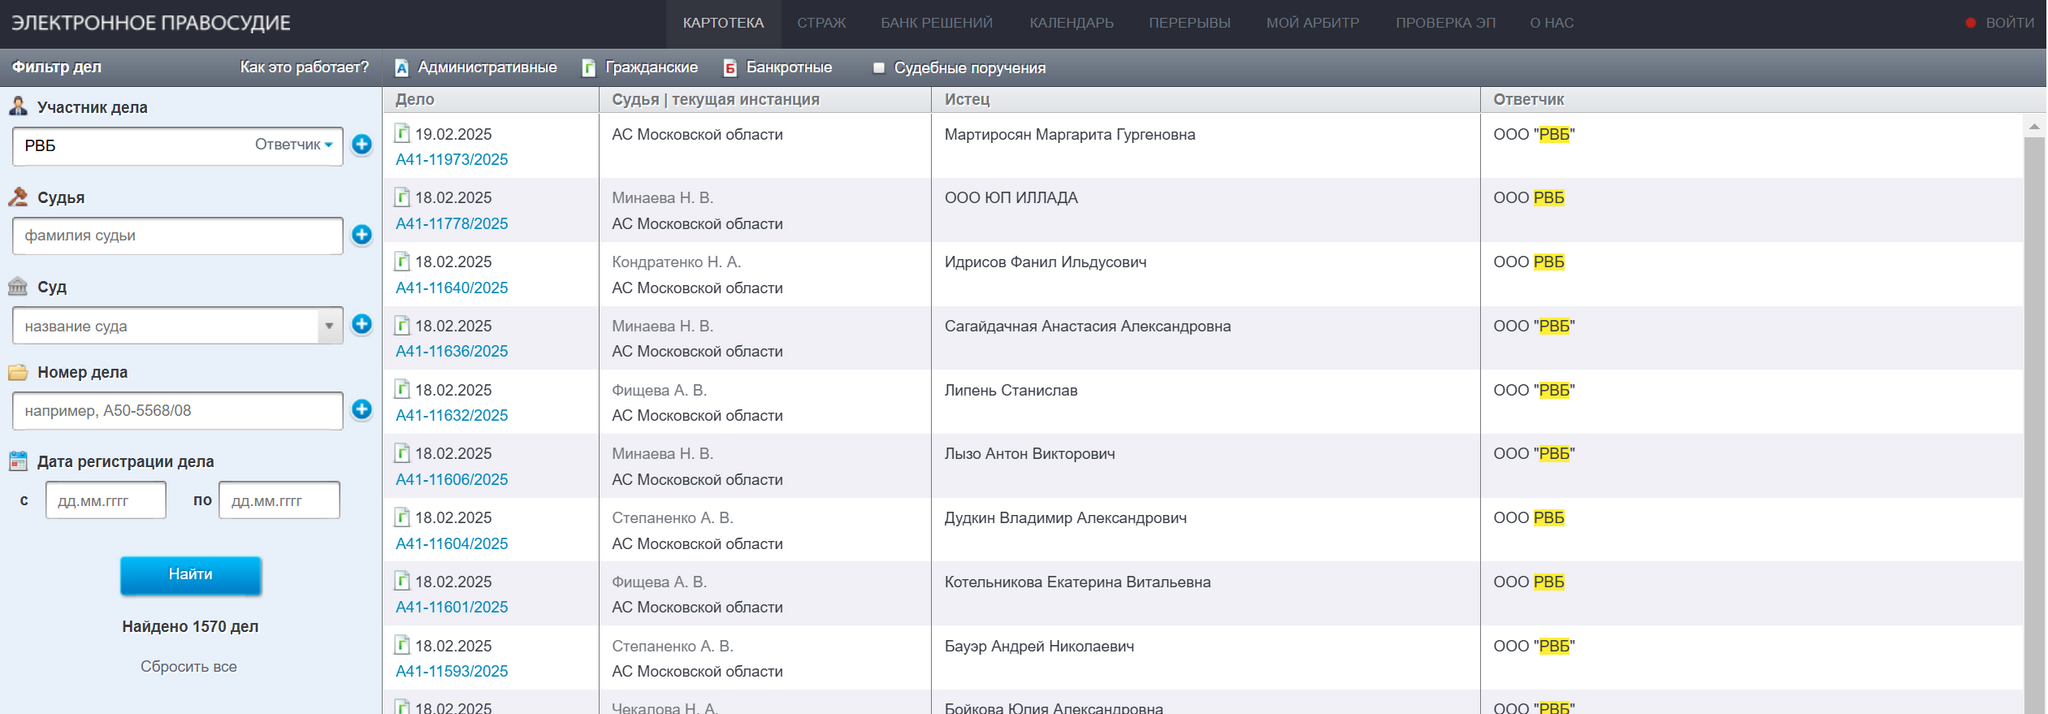Click the Войти login link
Image resolution: width=2048 pixels, height=714 pixels.
tap(2010, 23)
